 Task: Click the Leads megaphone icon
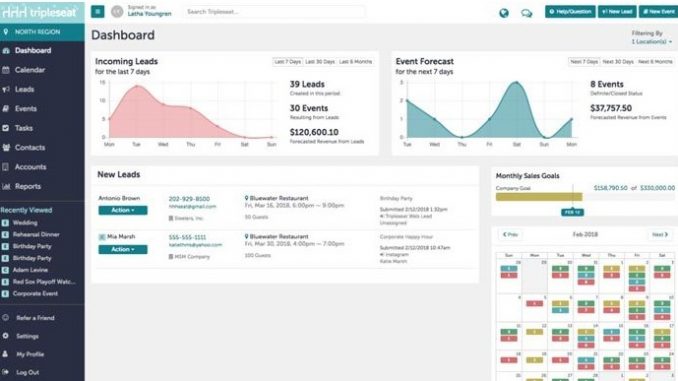(6, 90)
